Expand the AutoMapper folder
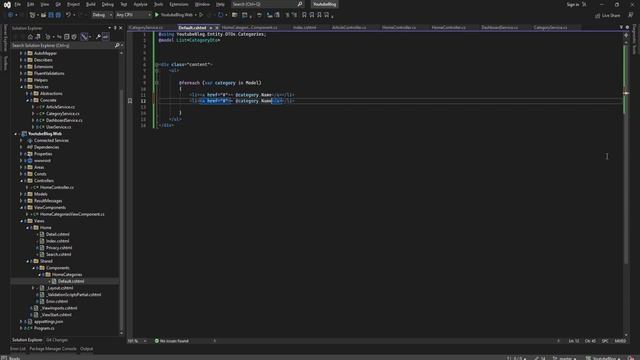 pyautogui.click(x=21, y=53)
